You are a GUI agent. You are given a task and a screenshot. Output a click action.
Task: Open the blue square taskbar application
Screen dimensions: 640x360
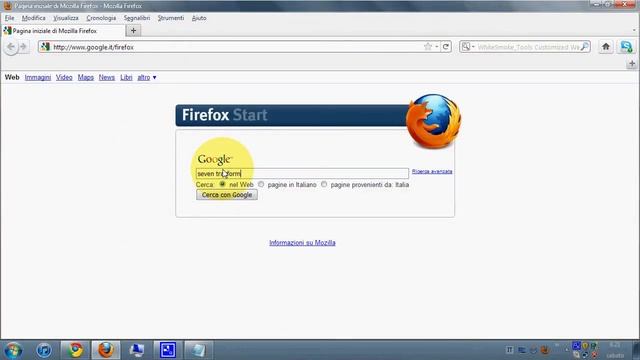(168, 350)
